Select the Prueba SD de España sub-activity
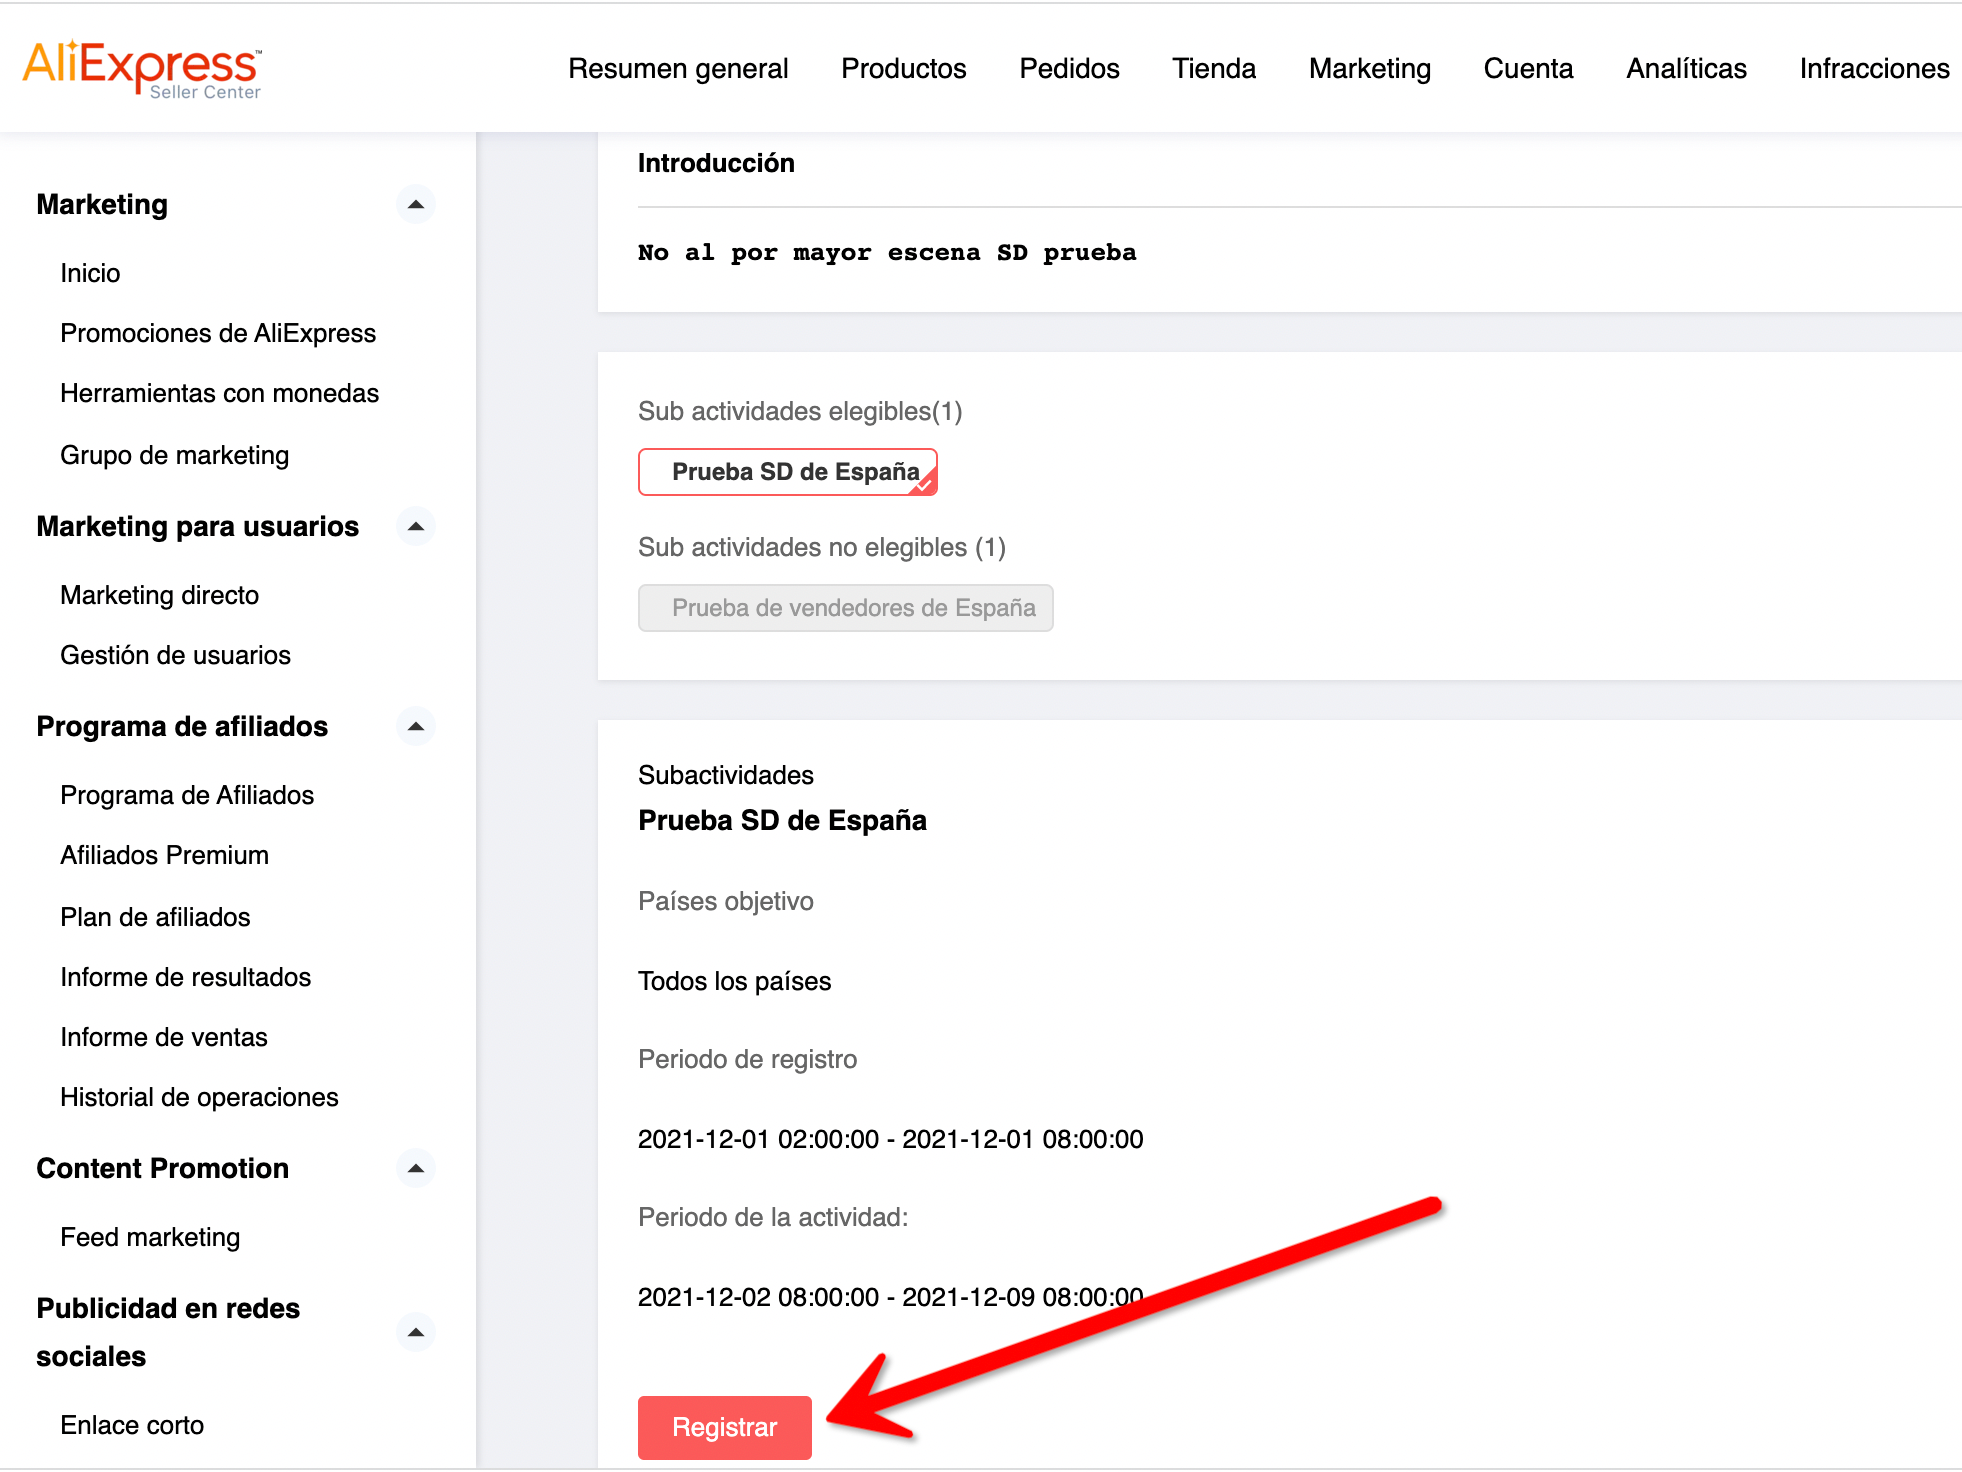 pyautogui.click(x=788, y=472)
